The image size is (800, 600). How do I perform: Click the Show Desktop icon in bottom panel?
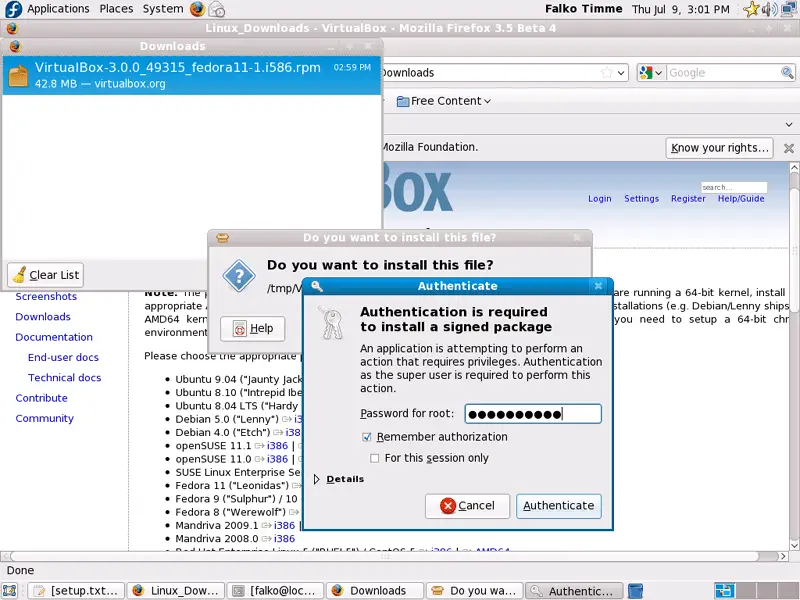10,591
